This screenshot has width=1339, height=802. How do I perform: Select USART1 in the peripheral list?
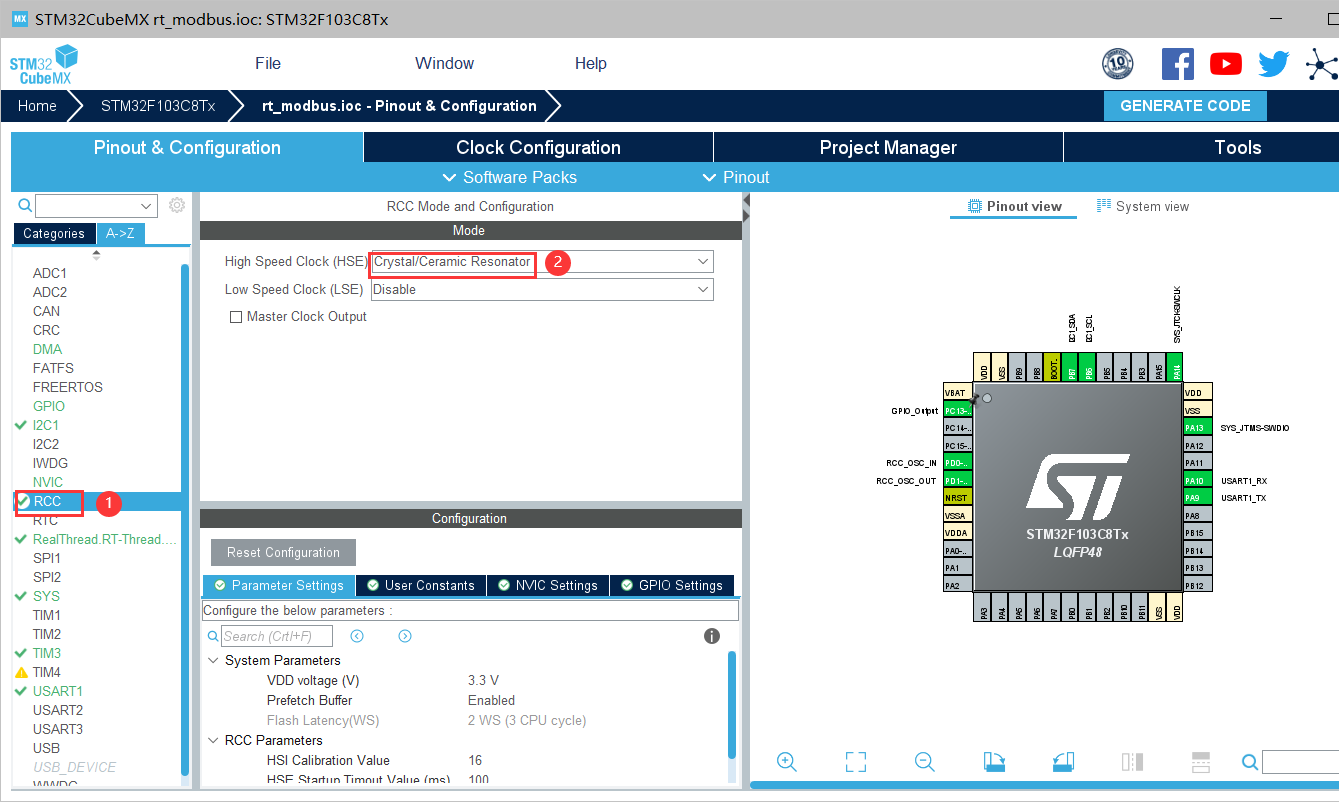[58, 691]
